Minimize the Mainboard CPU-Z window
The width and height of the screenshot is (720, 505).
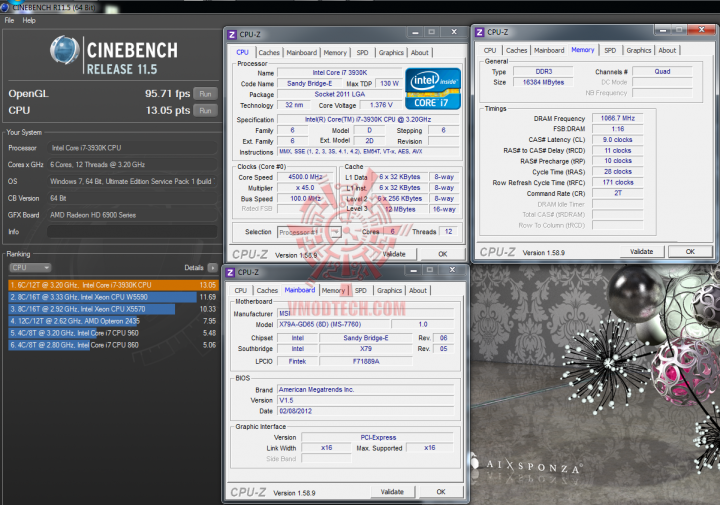[x=413, y=270]
